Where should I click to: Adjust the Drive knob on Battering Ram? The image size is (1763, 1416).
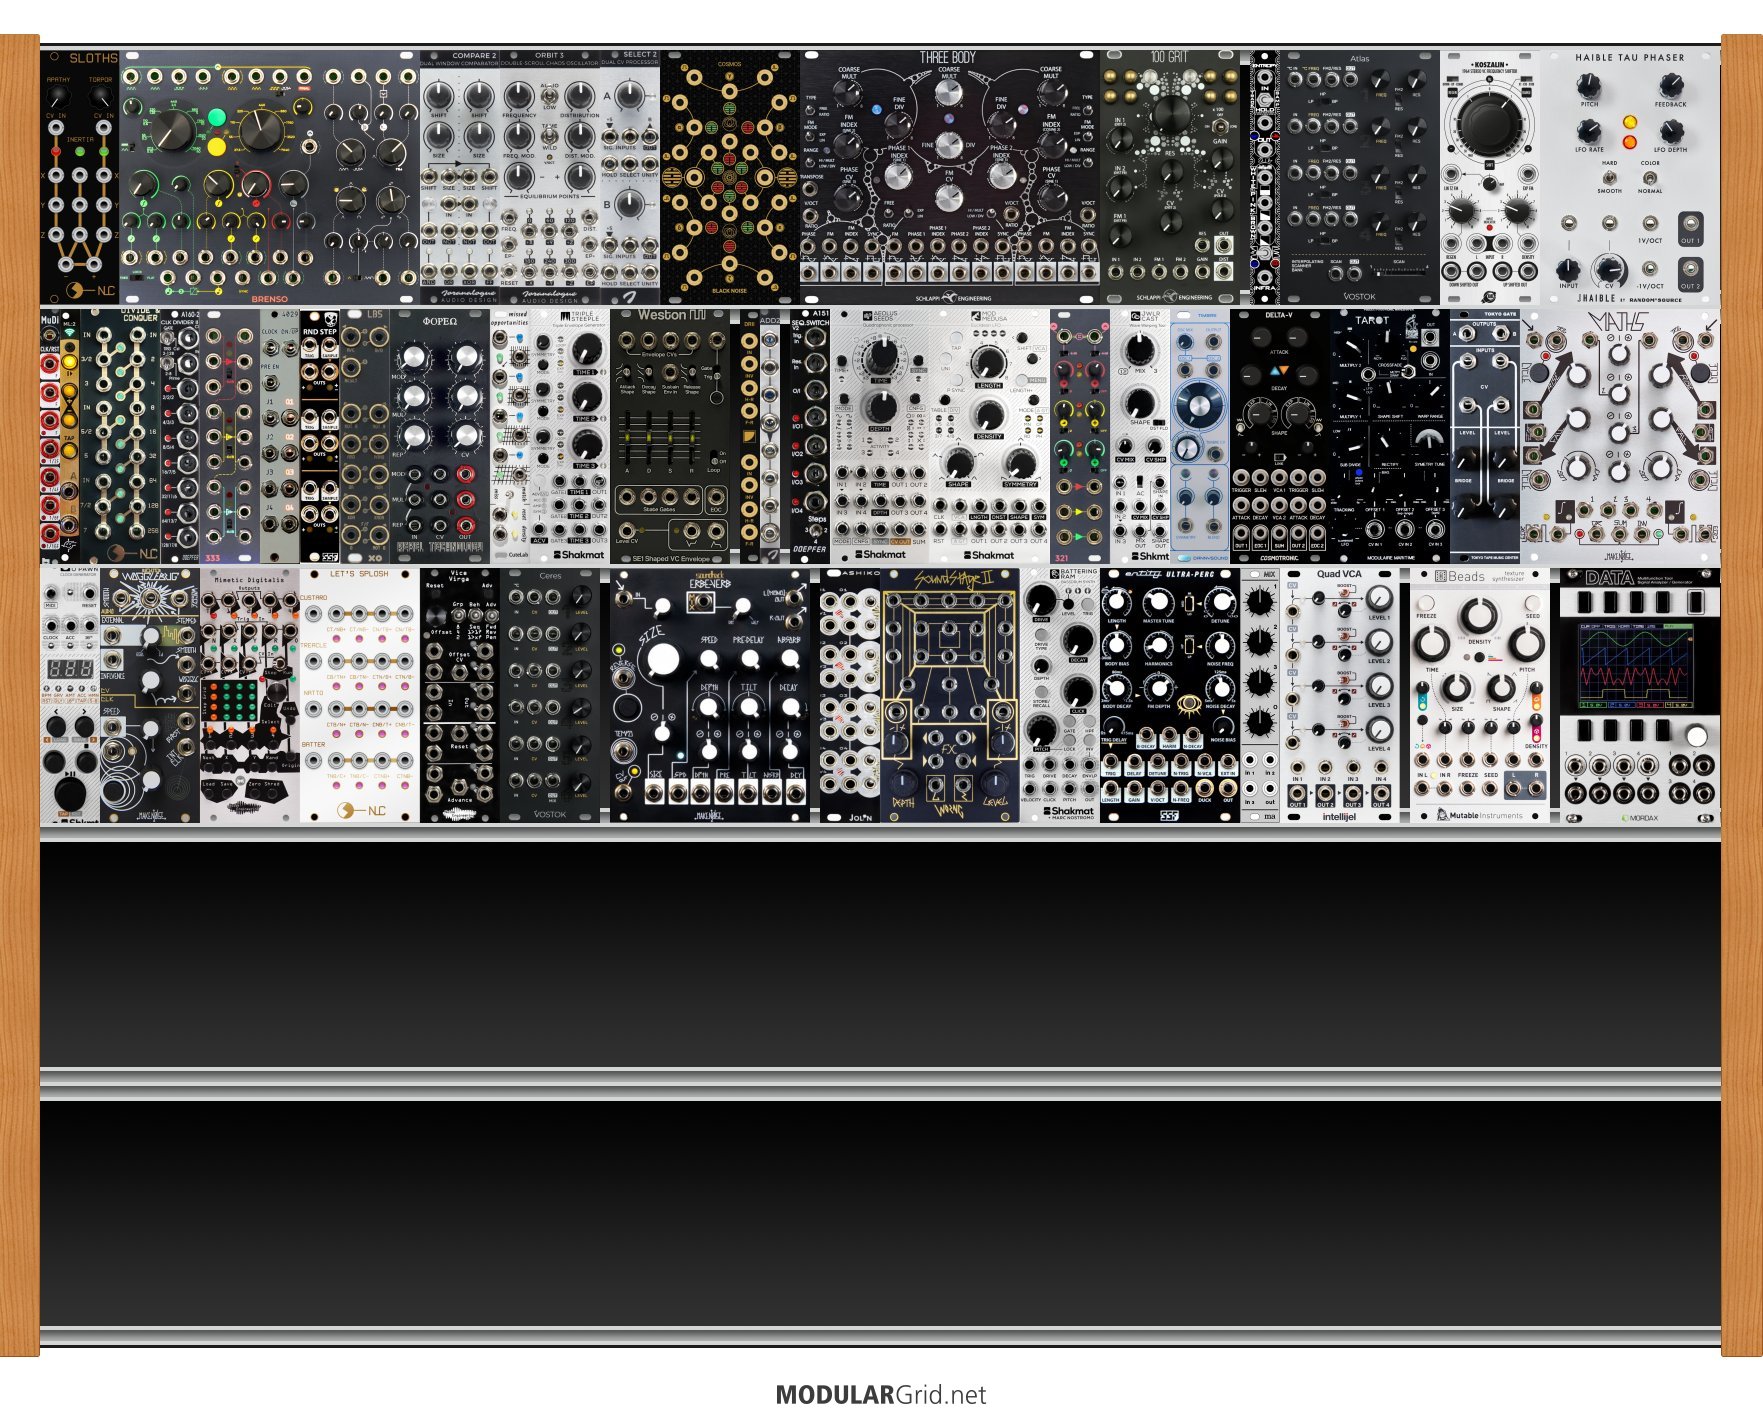(x=1042, y=600)
